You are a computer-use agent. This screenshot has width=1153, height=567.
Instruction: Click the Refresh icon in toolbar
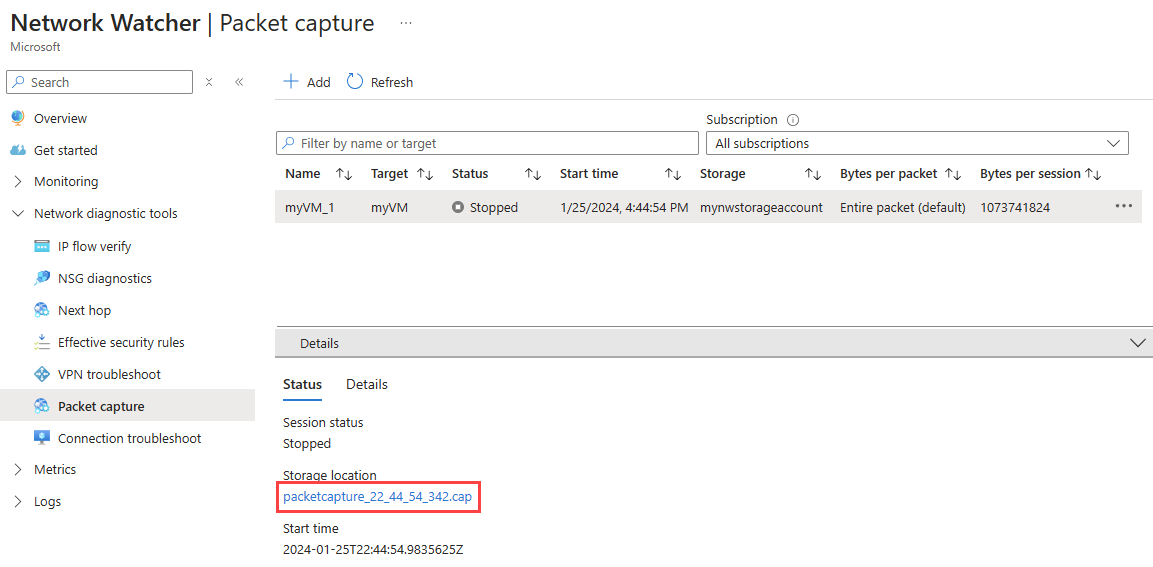355,82
